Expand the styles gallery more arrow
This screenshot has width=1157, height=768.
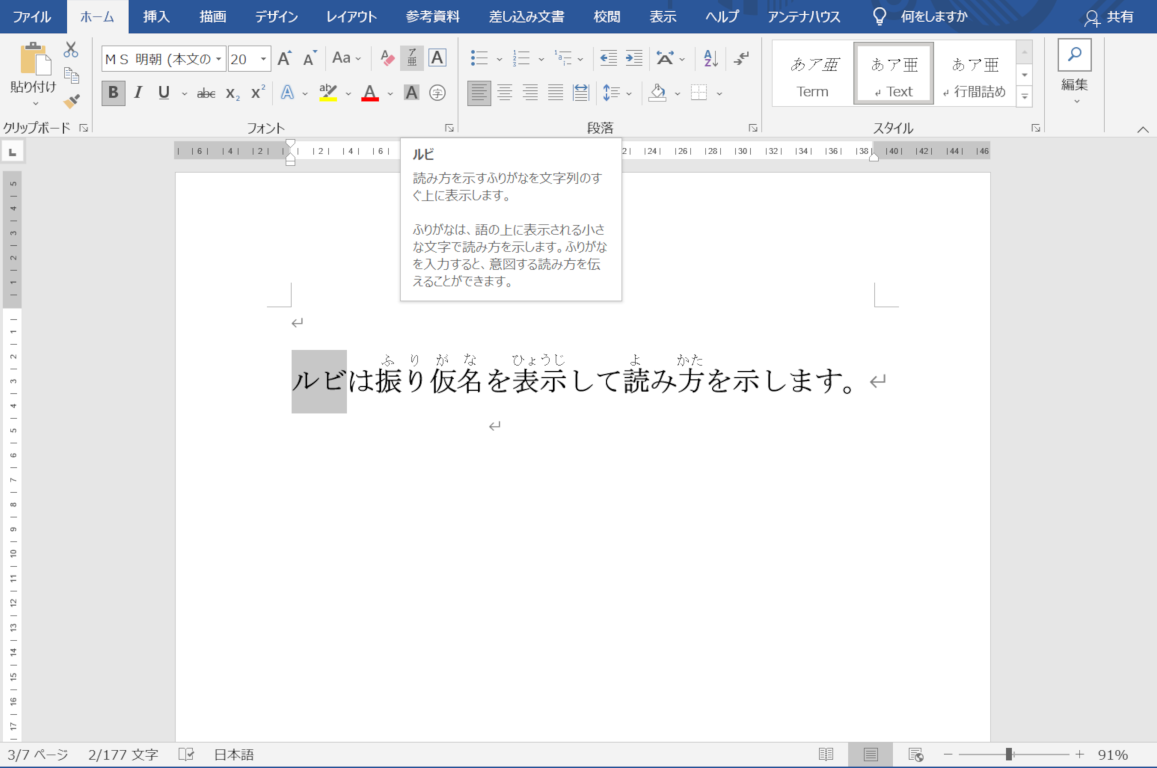(x=1024, y=97)
